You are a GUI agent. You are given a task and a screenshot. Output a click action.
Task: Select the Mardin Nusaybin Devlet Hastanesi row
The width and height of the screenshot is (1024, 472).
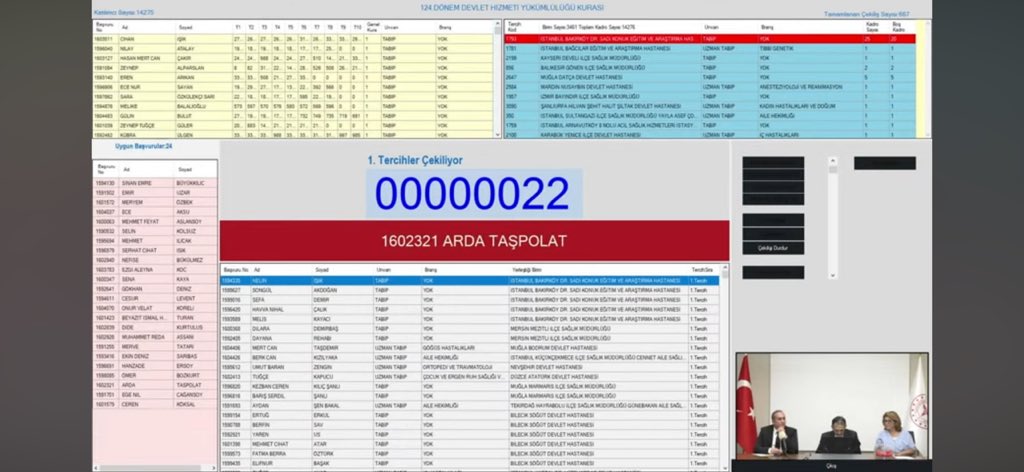709,87
